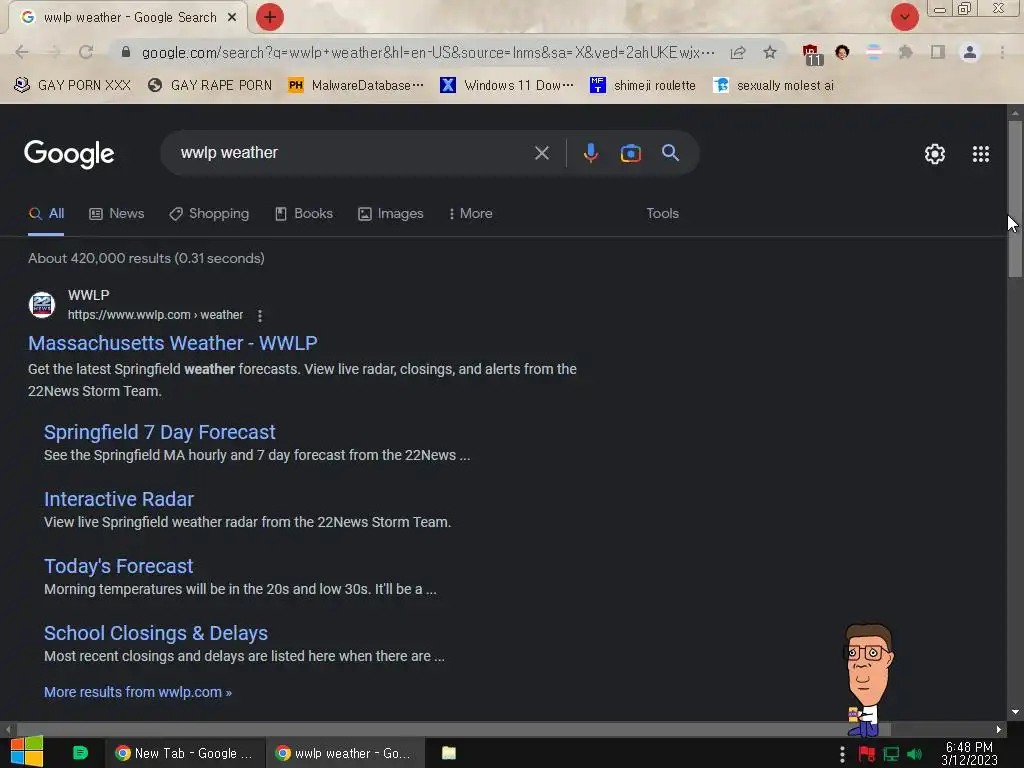1024x768 pixels.
Task: Click the striped flag extension icon
Action: (x=874, y=52)
